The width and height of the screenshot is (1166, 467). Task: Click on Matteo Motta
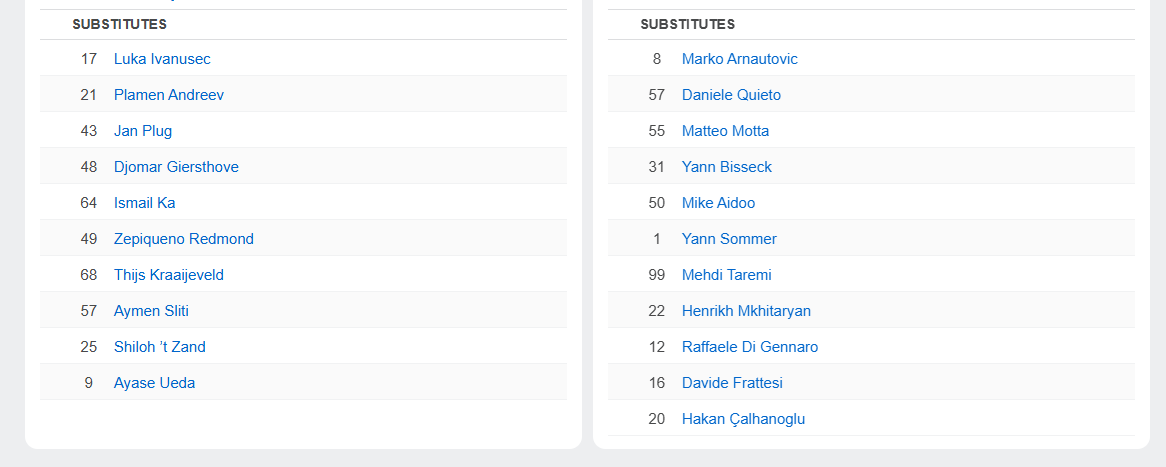[x=725, y=131]
